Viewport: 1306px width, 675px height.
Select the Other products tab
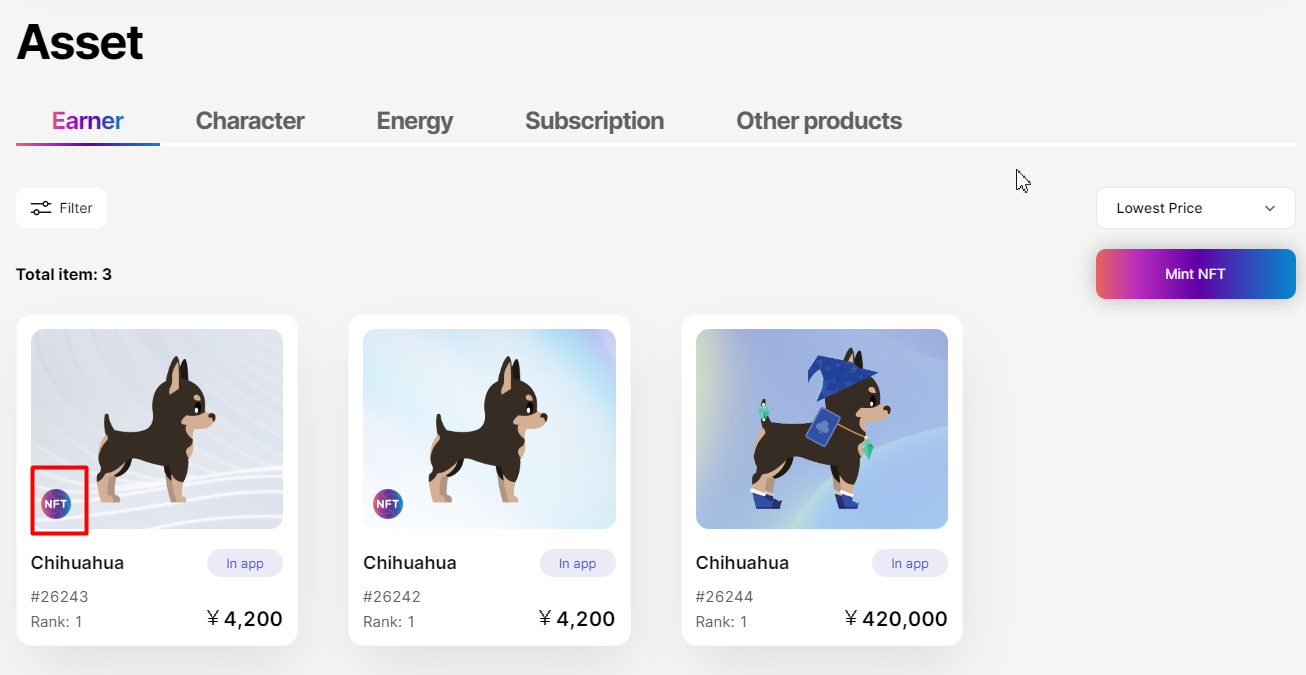[x=819, y=121]
